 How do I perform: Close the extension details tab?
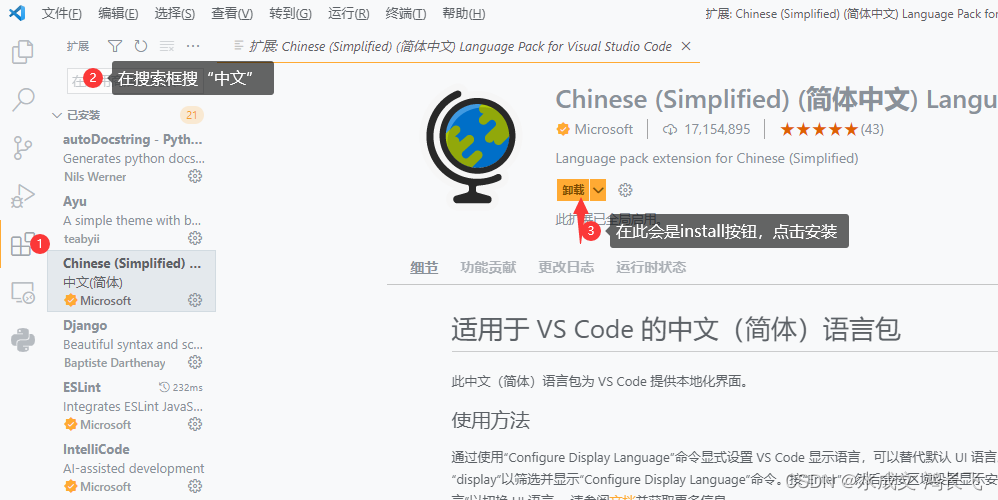pyautogui.click(x=685, y=46)
